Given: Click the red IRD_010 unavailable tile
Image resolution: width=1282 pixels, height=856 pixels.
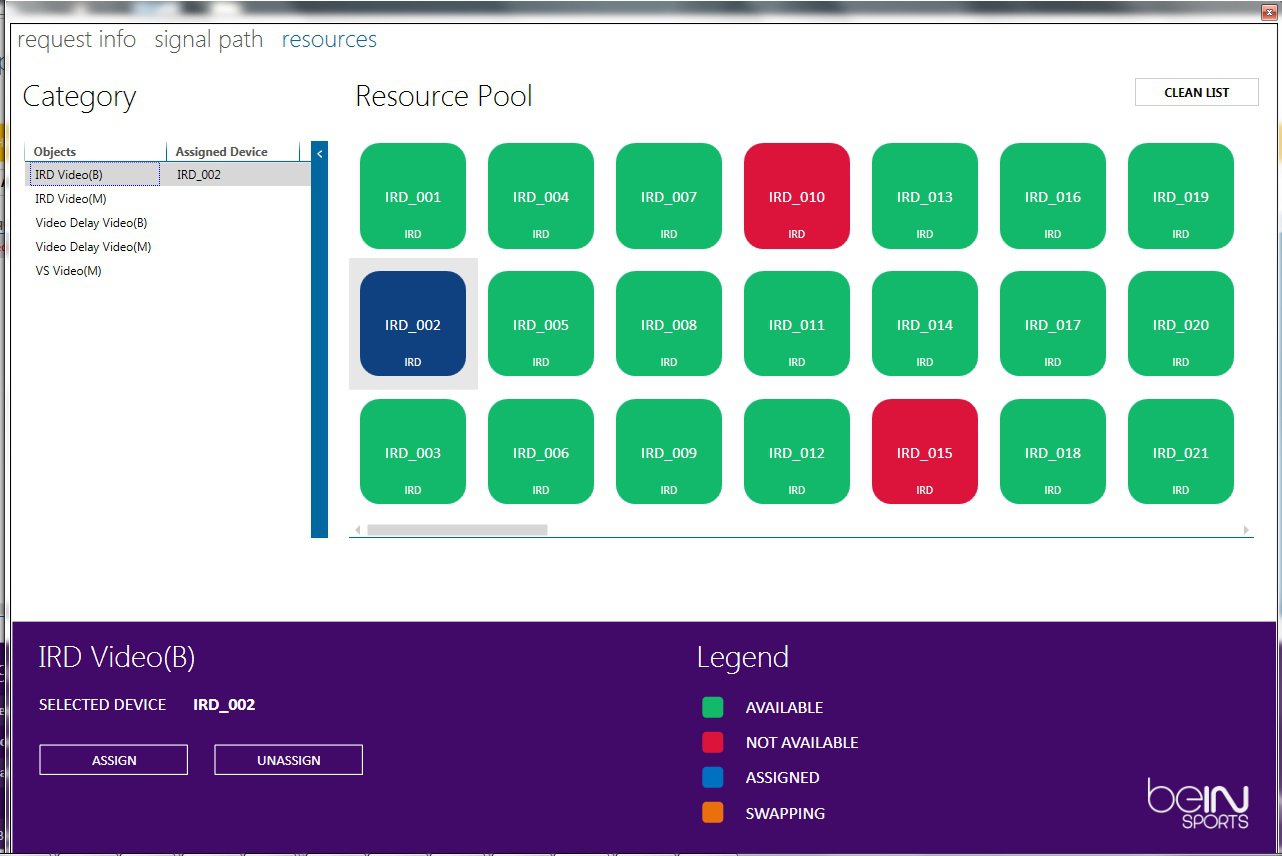Looking at the screenshot, I should (797, 196).
